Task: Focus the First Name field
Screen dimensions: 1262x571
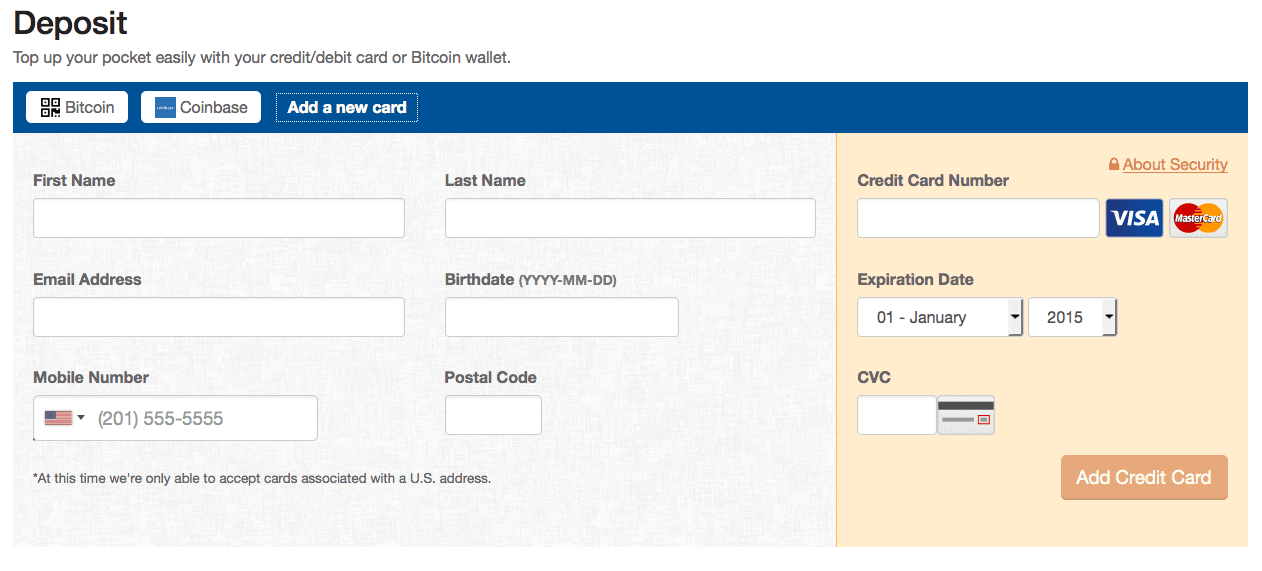Action: pos(219,218)
